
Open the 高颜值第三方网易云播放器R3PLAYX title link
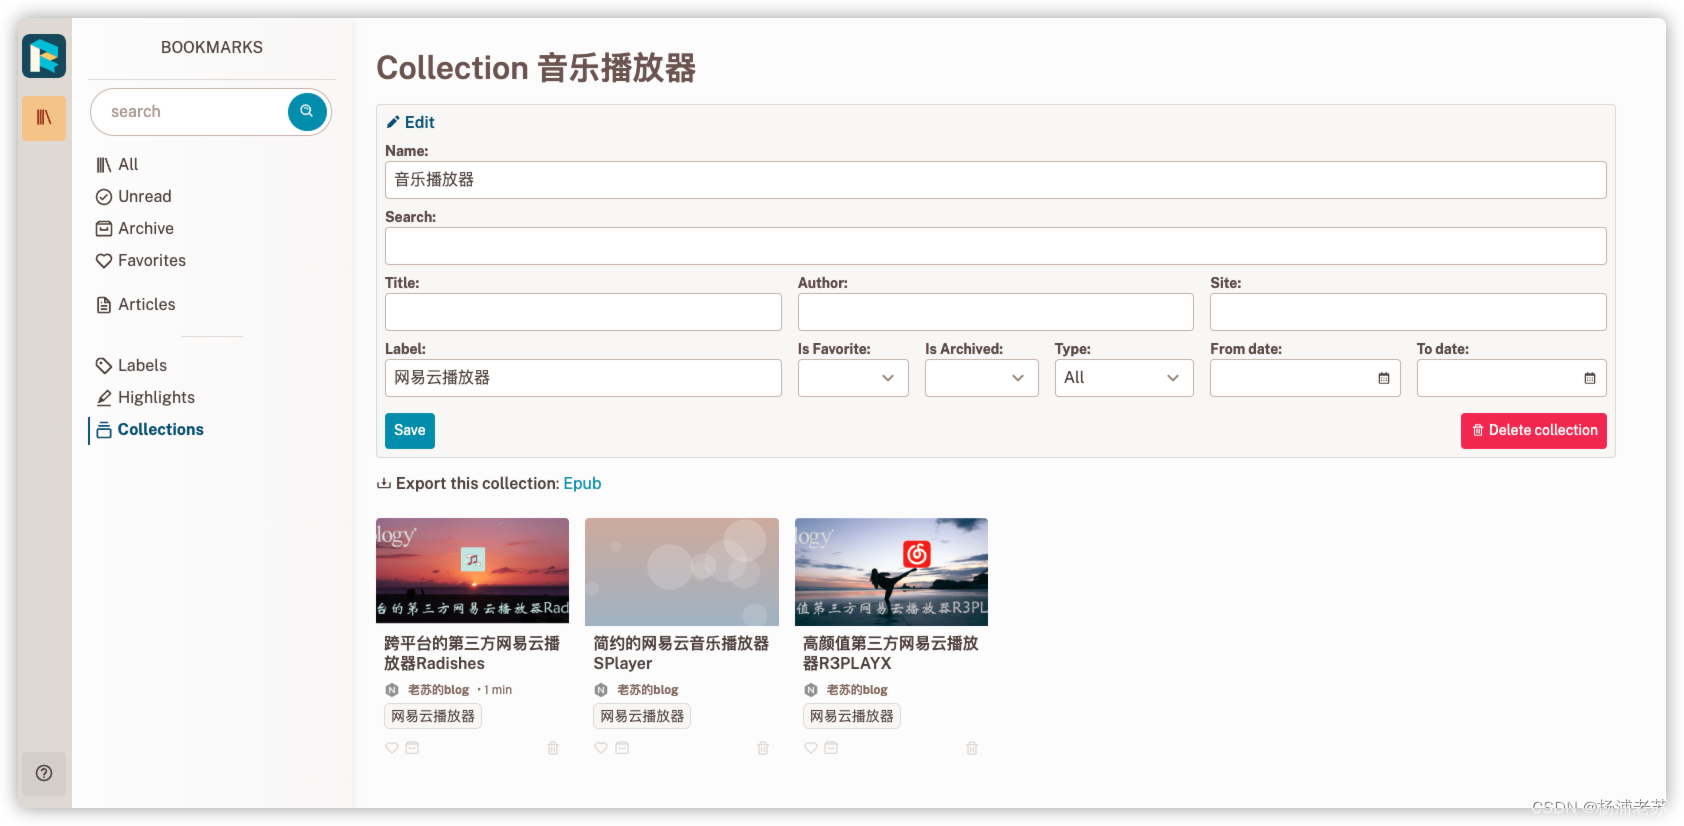pyautogui.click(x=891, y=654)
